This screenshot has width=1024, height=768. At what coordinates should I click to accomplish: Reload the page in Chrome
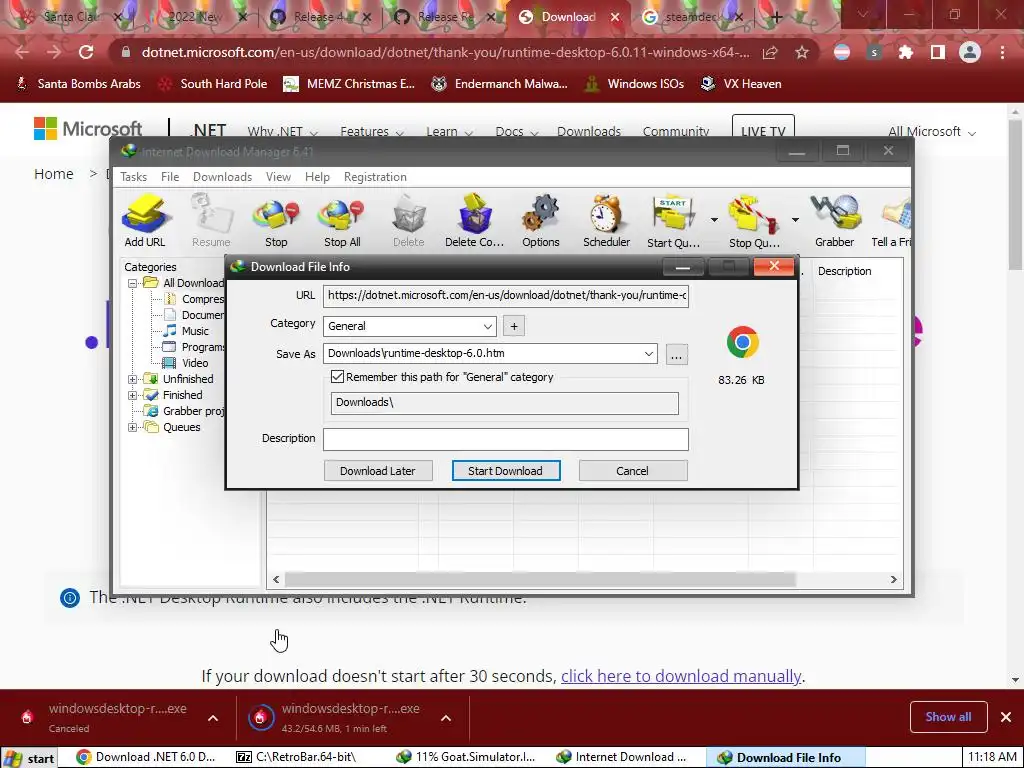click(86, 52)
